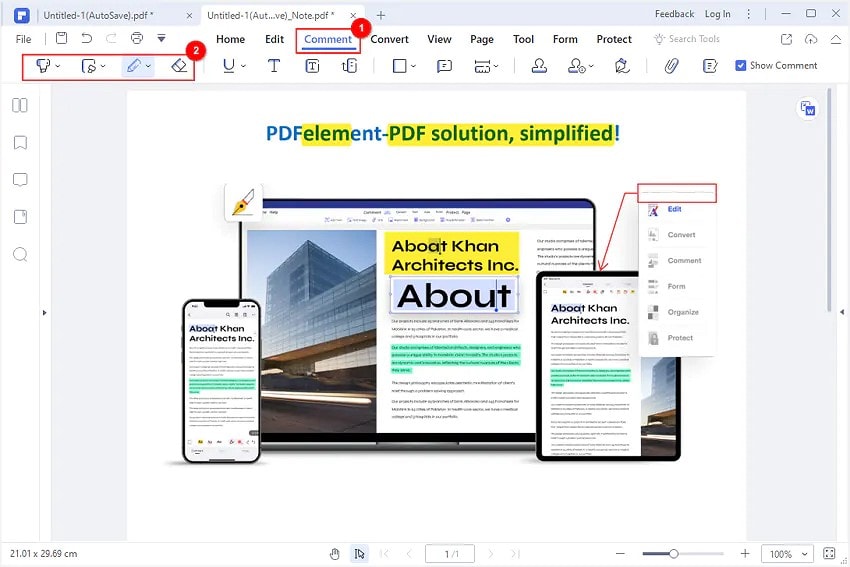This screenshot has height=567, width=850.
Task: Enter full screen mode
Action: tap(829, 553)
